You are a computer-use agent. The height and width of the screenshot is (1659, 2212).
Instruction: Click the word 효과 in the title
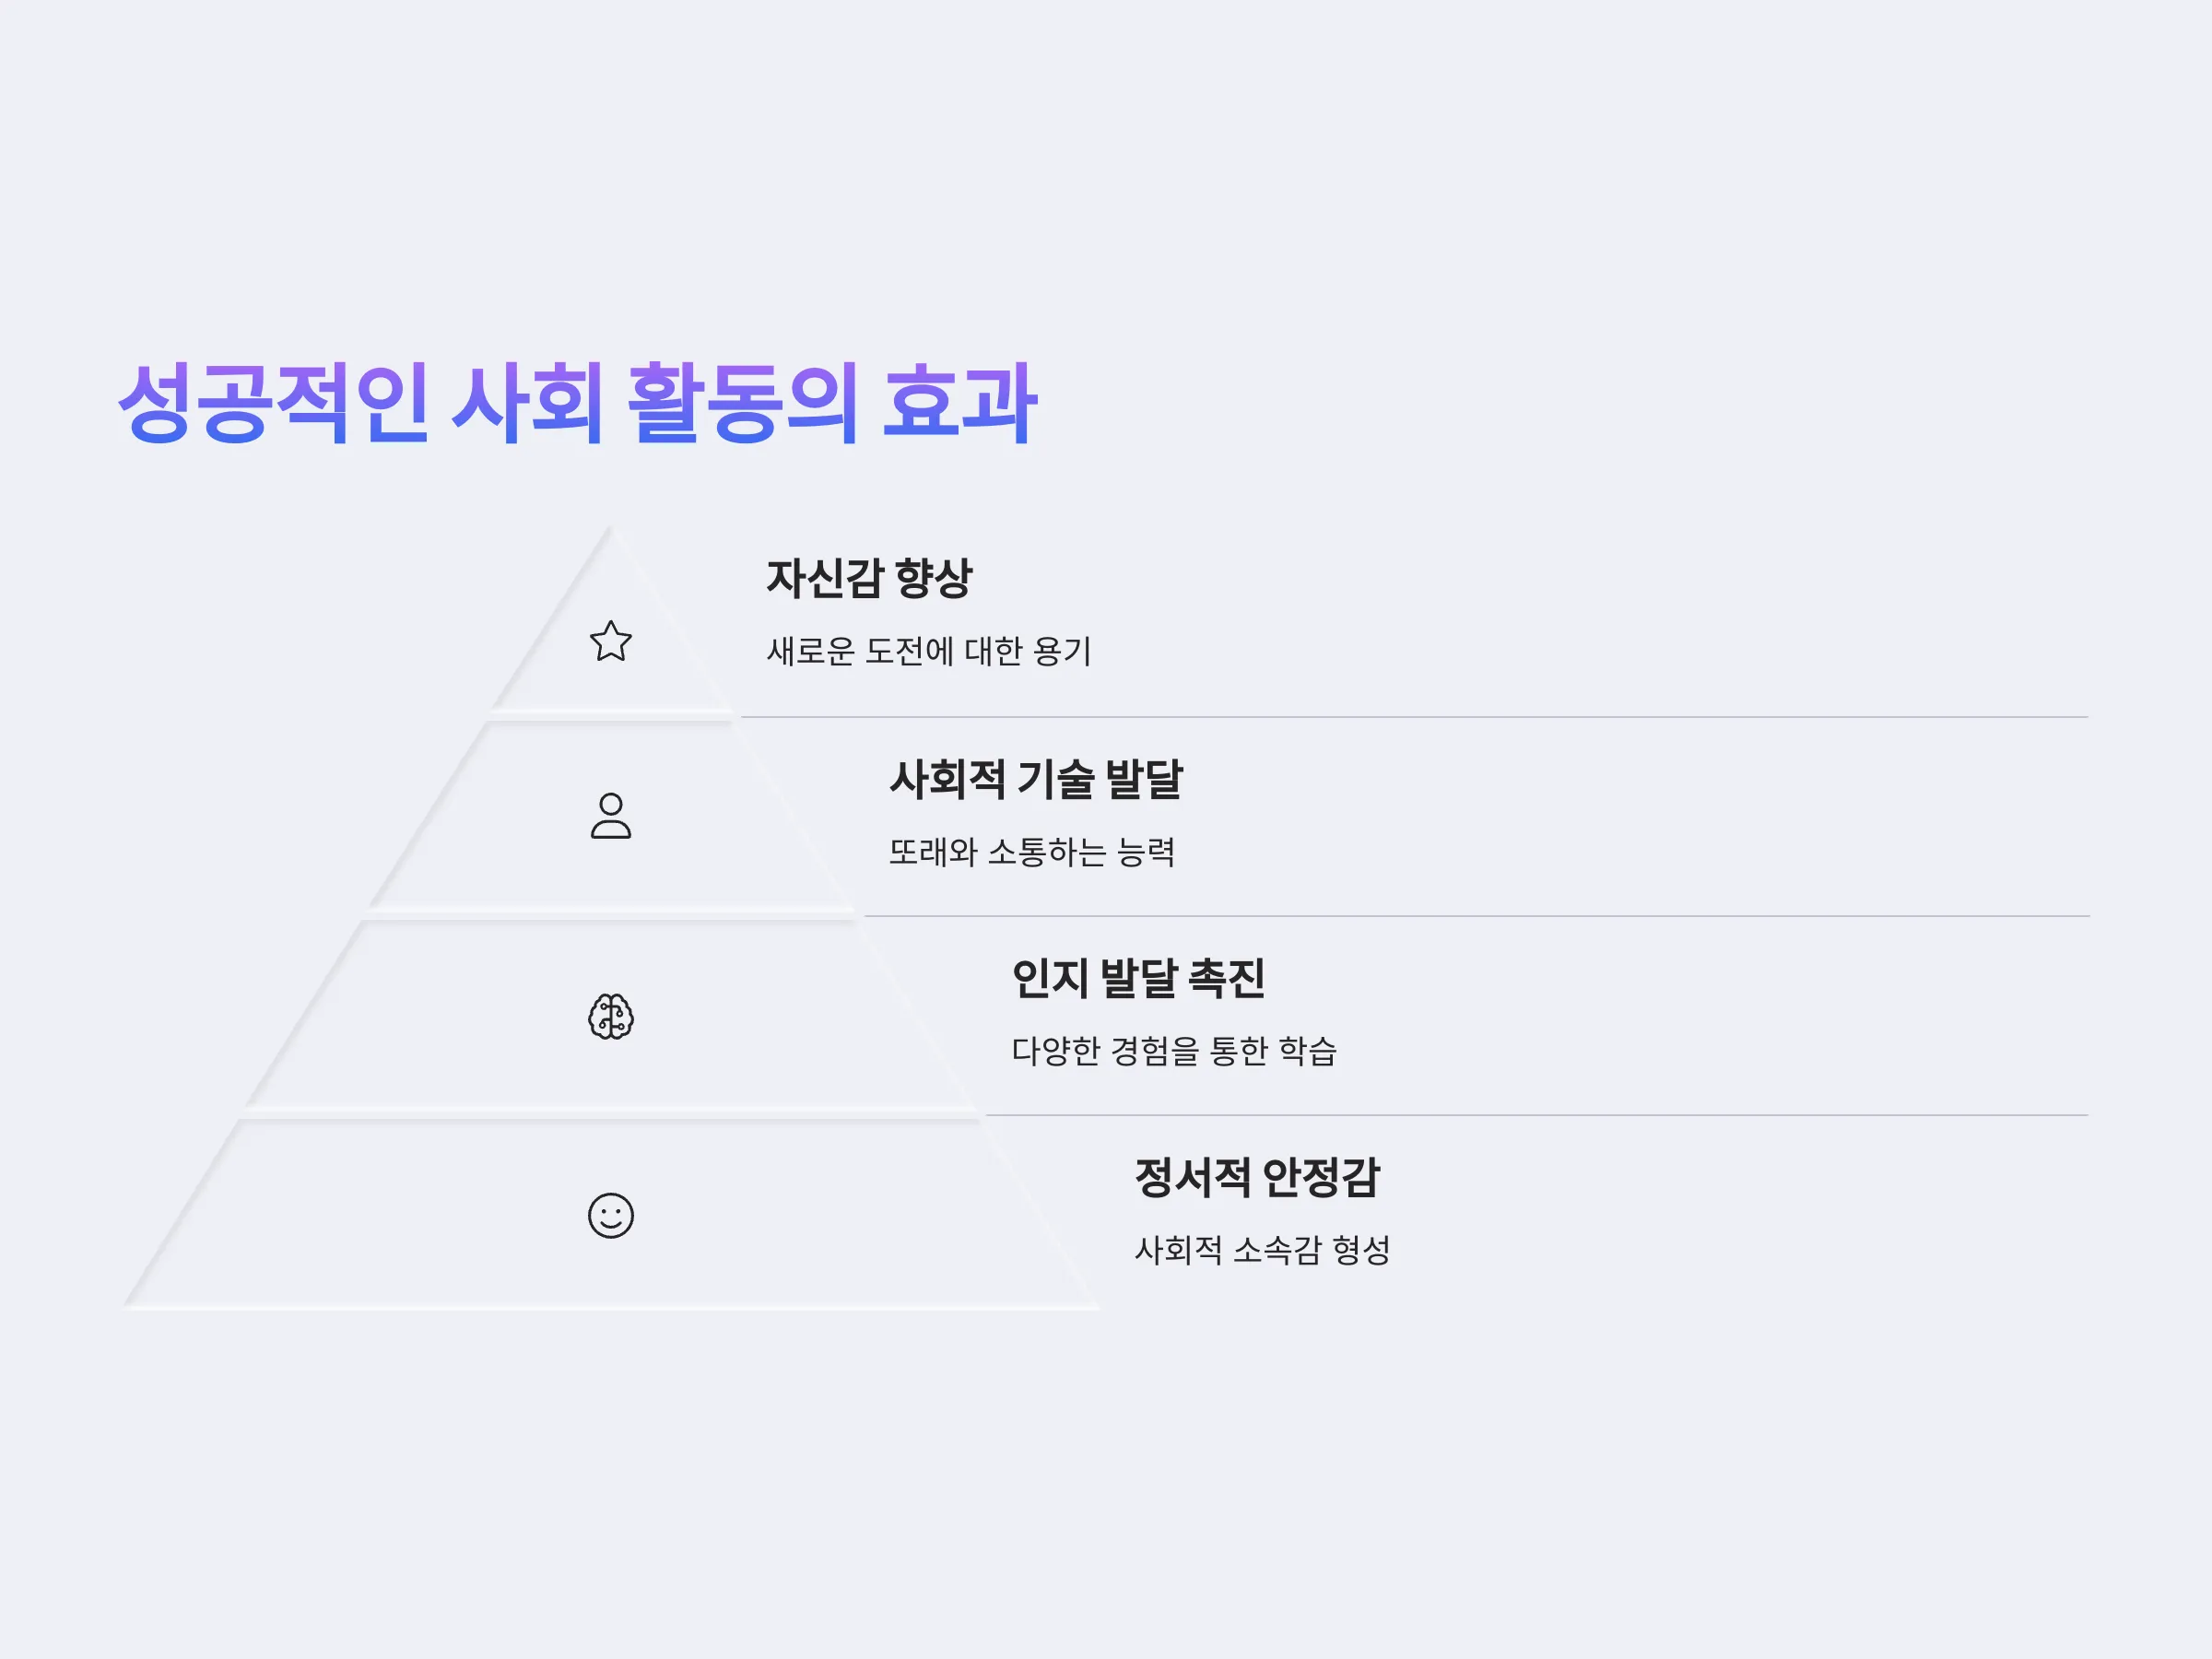click(x=960, y=403)
